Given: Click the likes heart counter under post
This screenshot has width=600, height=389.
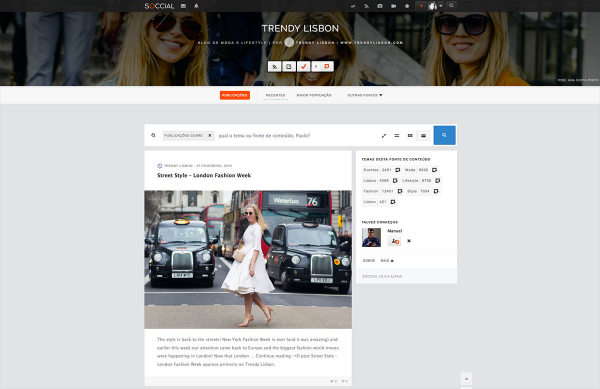Looking at the screenshot, I should pos(333,381).
